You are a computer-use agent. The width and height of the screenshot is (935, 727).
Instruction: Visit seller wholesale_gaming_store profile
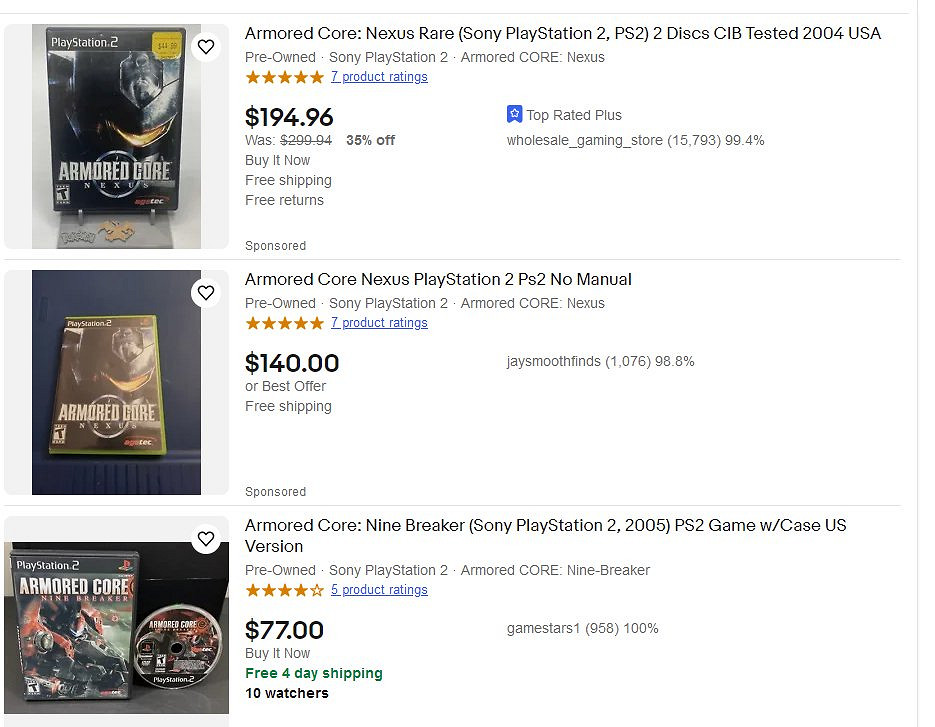pyautogui.click(x=584, y=141)
